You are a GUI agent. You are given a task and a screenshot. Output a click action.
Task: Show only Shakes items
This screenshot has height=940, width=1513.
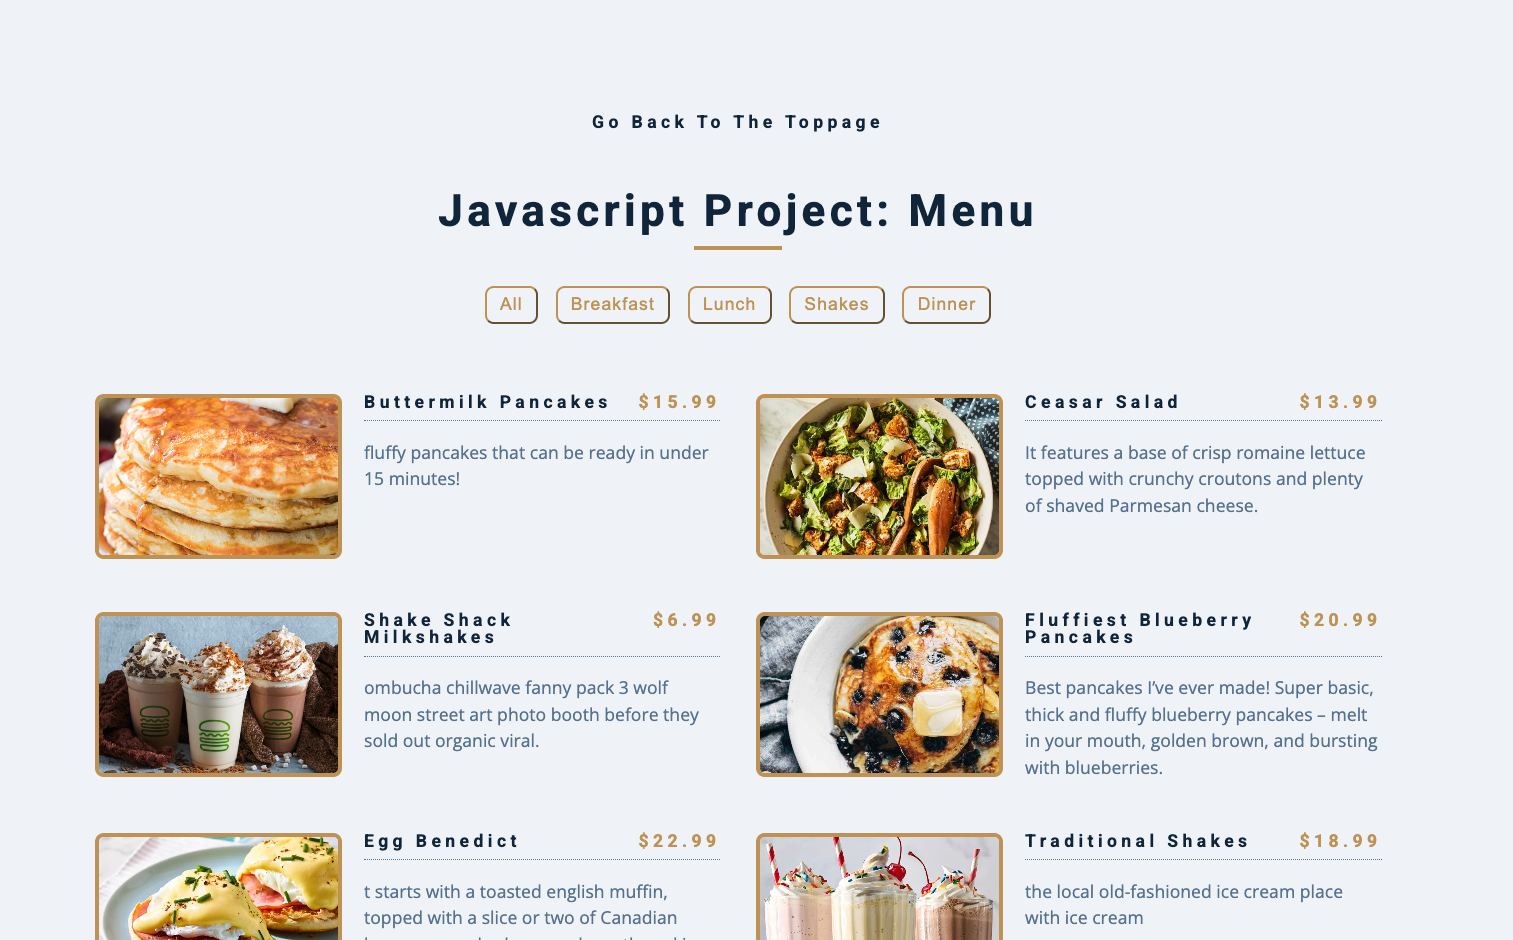tap(837, 305)
